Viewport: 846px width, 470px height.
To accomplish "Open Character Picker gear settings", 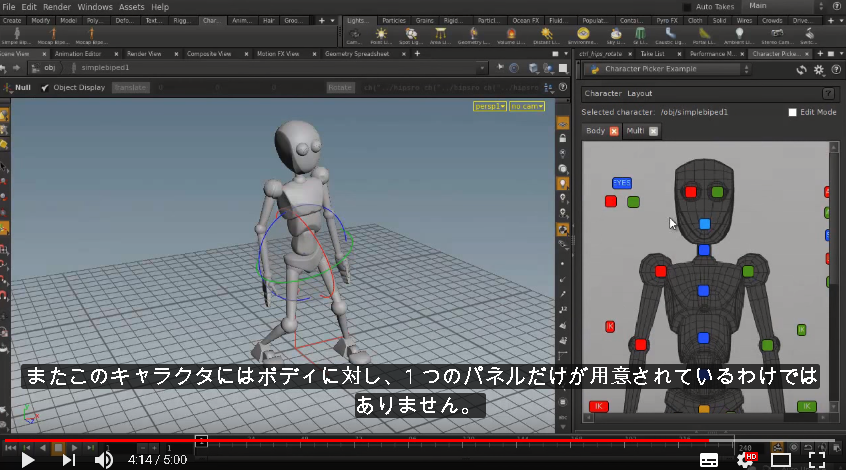I will click(x=819, y=70).
